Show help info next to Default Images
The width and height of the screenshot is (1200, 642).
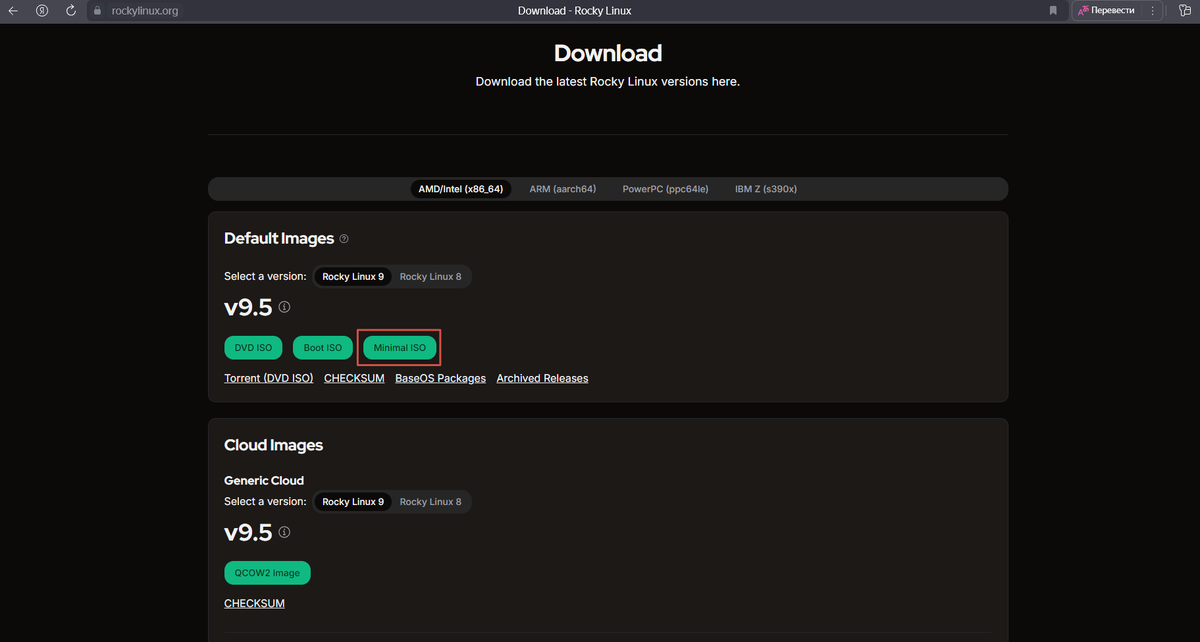click(344, 239)
